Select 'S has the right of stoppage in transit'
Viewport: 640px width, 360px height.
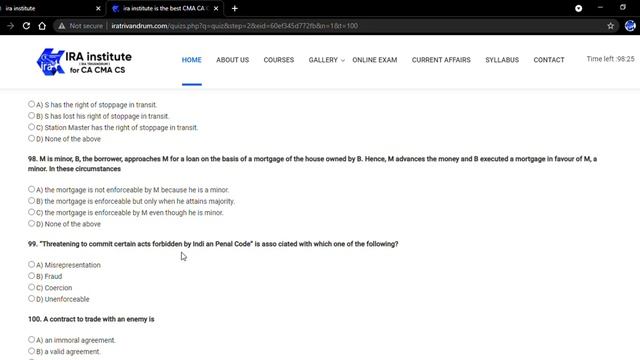point(31,104)
